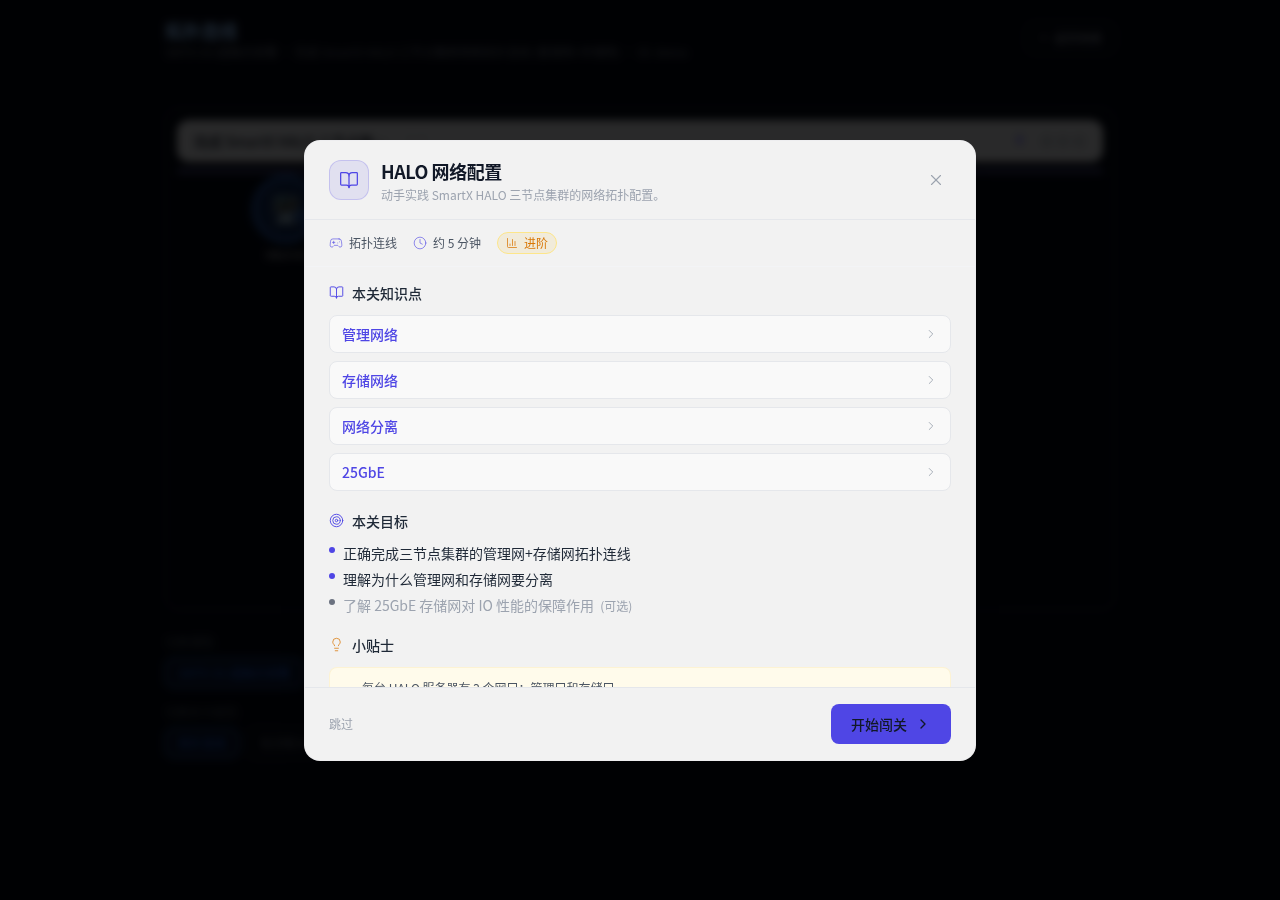Select the optional 25GbE 存储网 goal text
Screen dimensions: 1280x900
tap(468, 606)
